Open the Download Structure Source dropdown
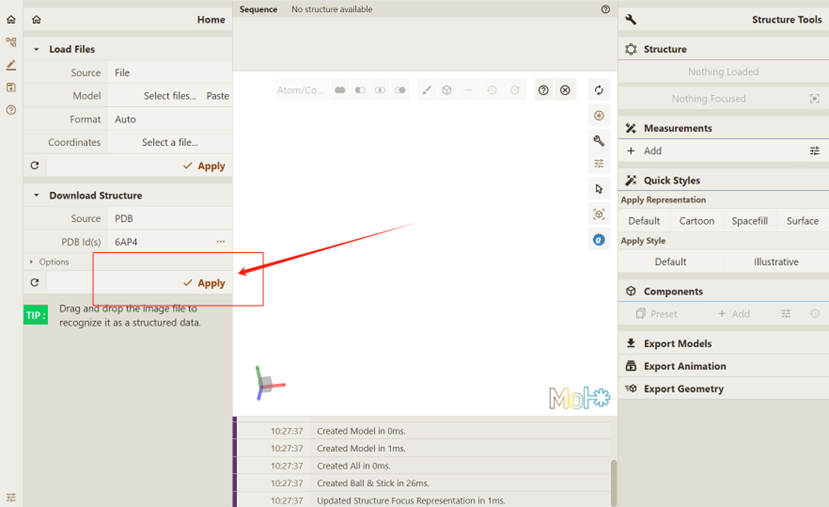The image size is (829, 507). pos(170,218)
